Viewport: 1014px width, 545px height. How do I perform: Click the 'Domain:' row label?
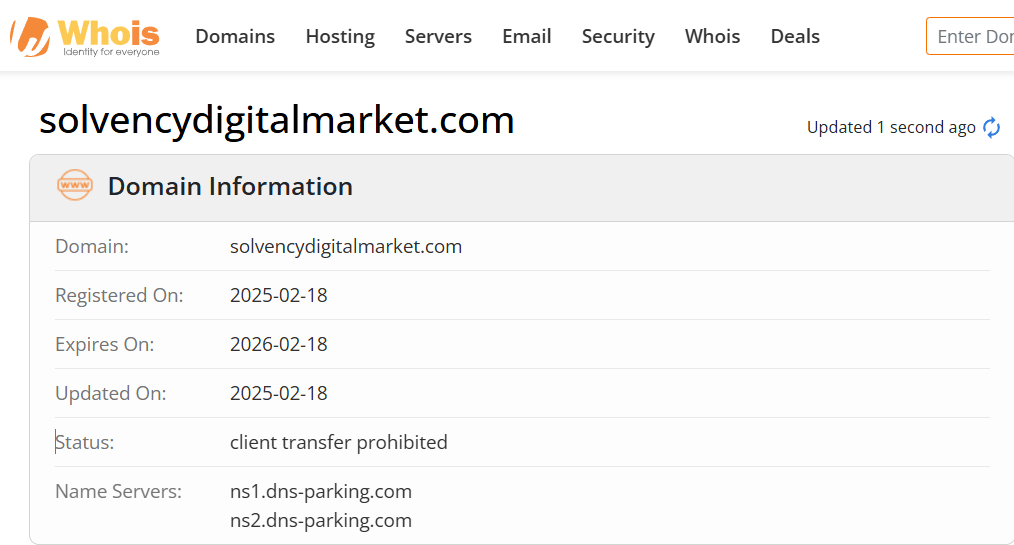pos(92,246)
